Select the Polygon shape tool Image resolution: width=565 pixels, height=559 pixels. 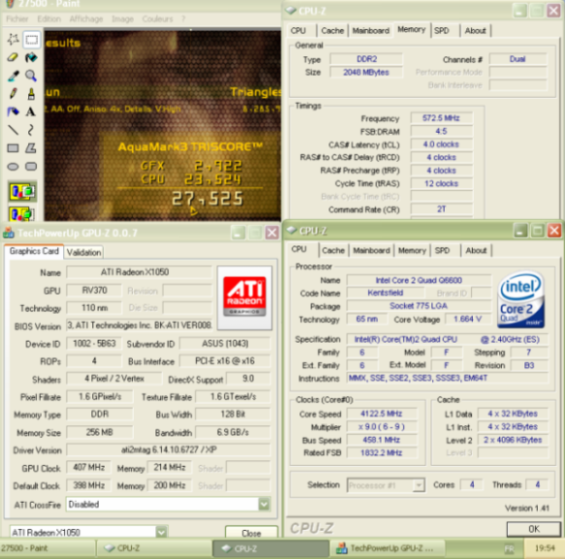(31, 148)
